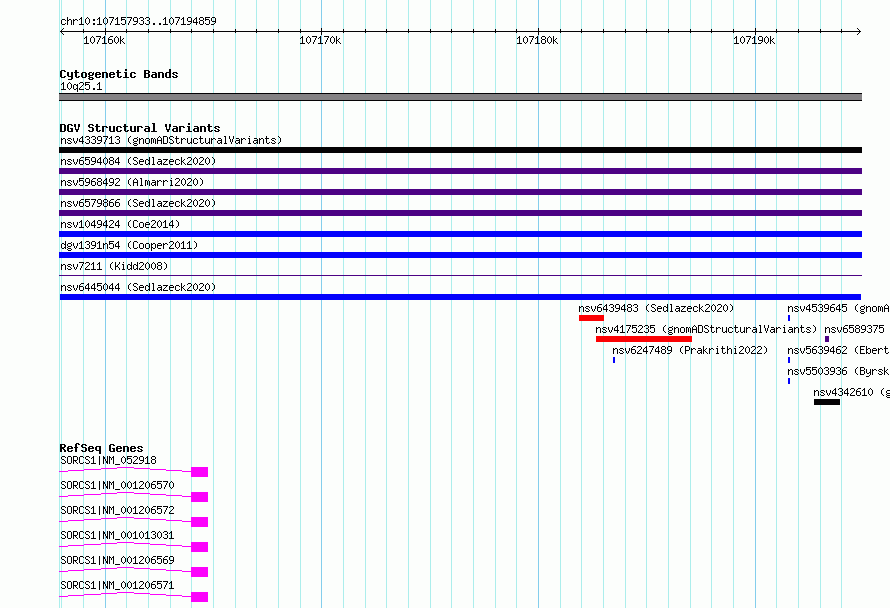The image size is (890, 608).
Task: Click the 107190k ruler label
Action: (754, 40)
